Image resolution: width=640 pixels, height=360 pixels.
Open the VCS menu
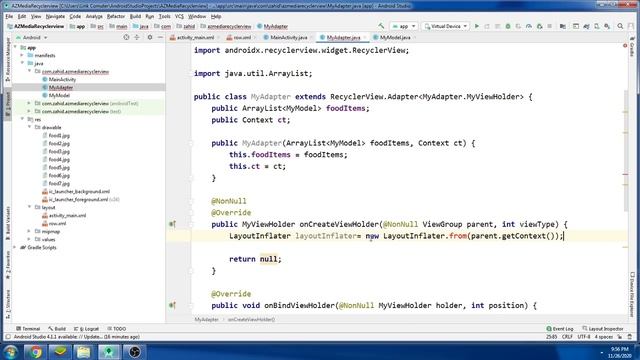tap(179, 16)
